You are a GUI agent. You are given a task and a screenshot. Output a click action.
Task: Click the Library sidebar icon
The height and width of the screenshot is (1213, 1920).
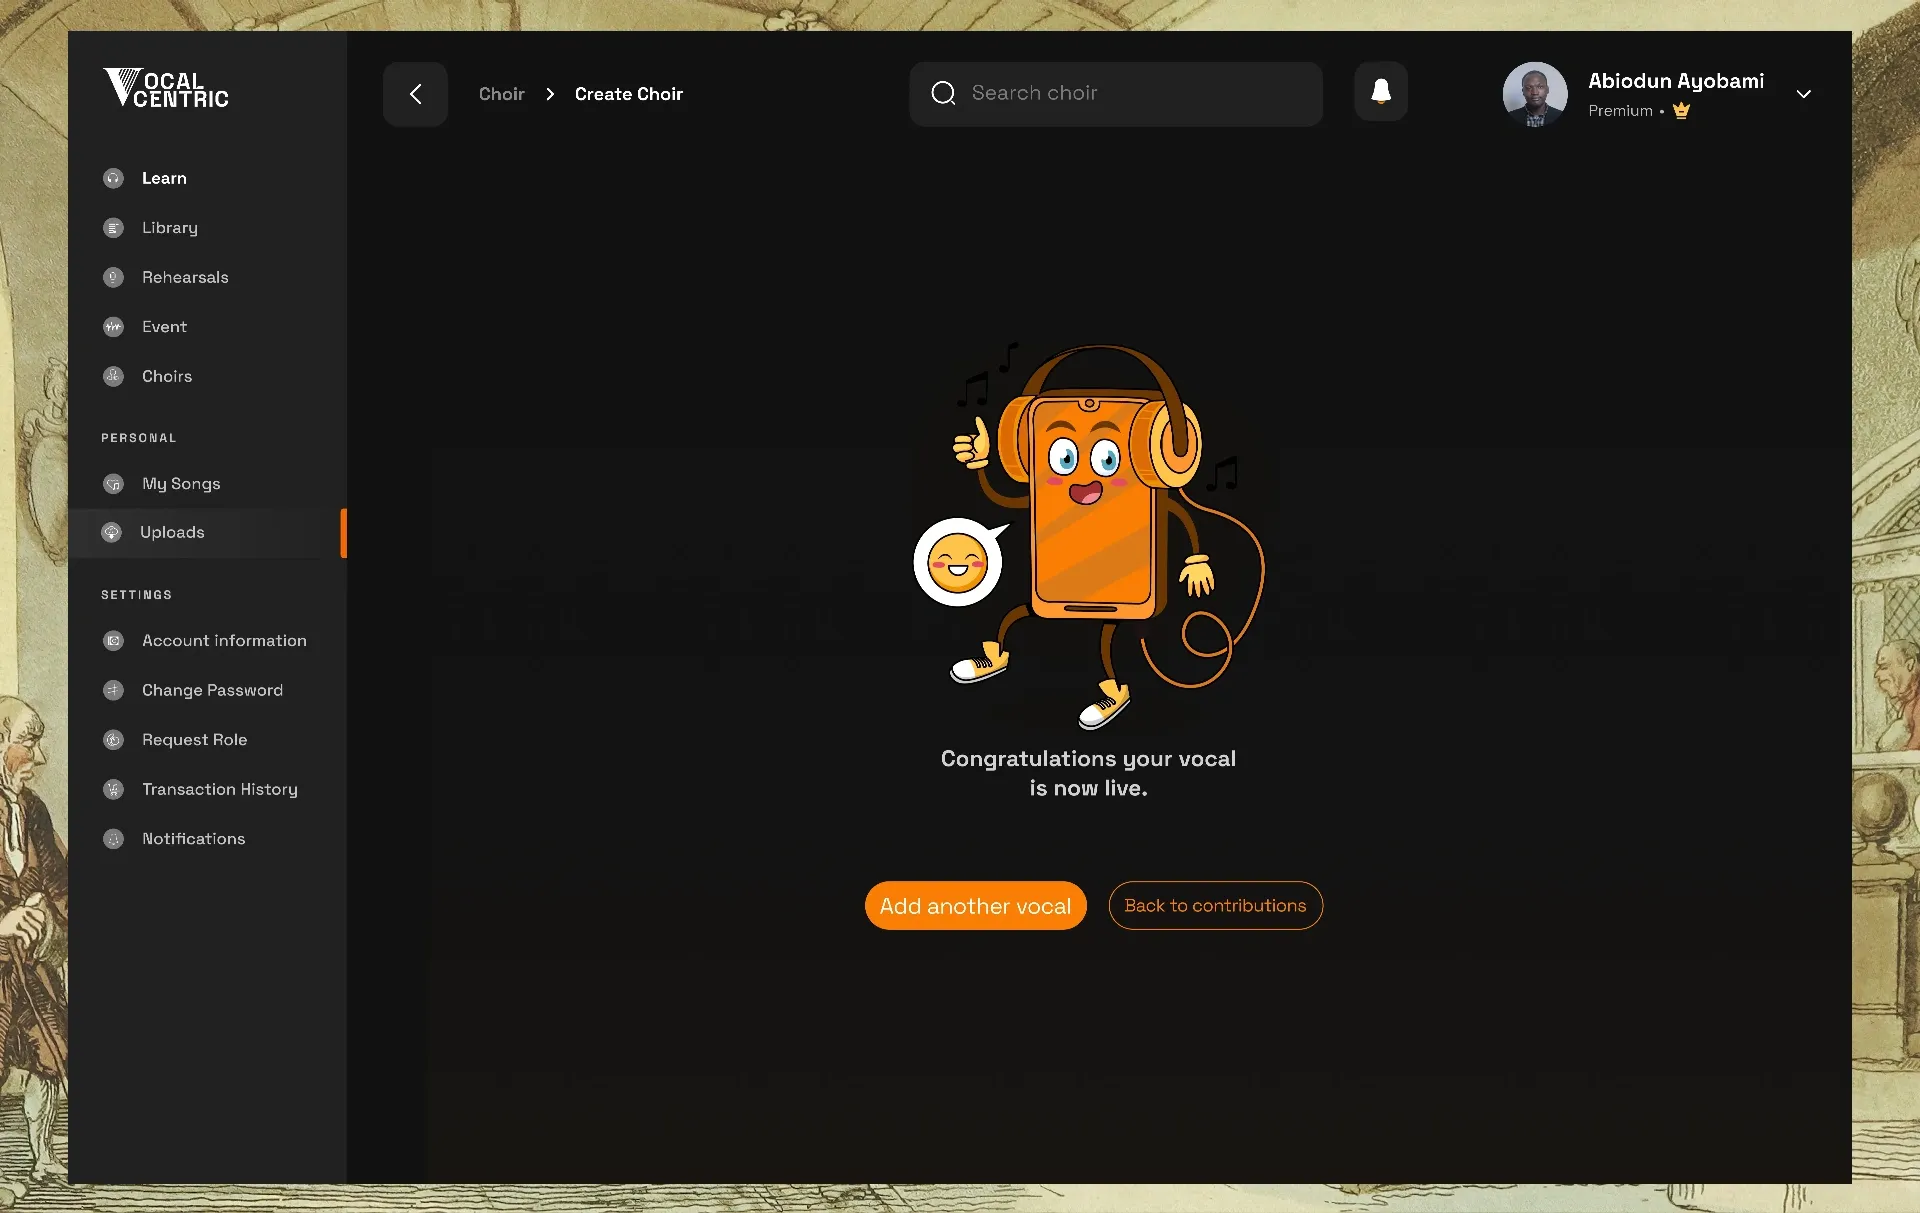113,228
